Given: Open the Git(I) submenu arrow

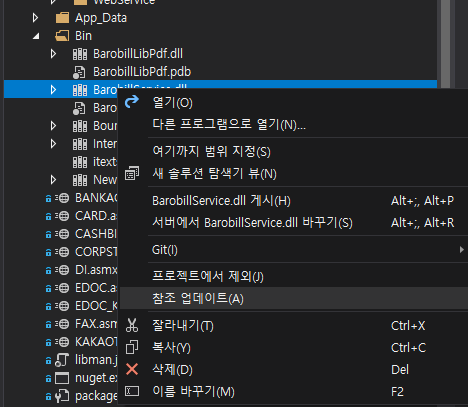Looking at the screenshot, I should point(462,249).
